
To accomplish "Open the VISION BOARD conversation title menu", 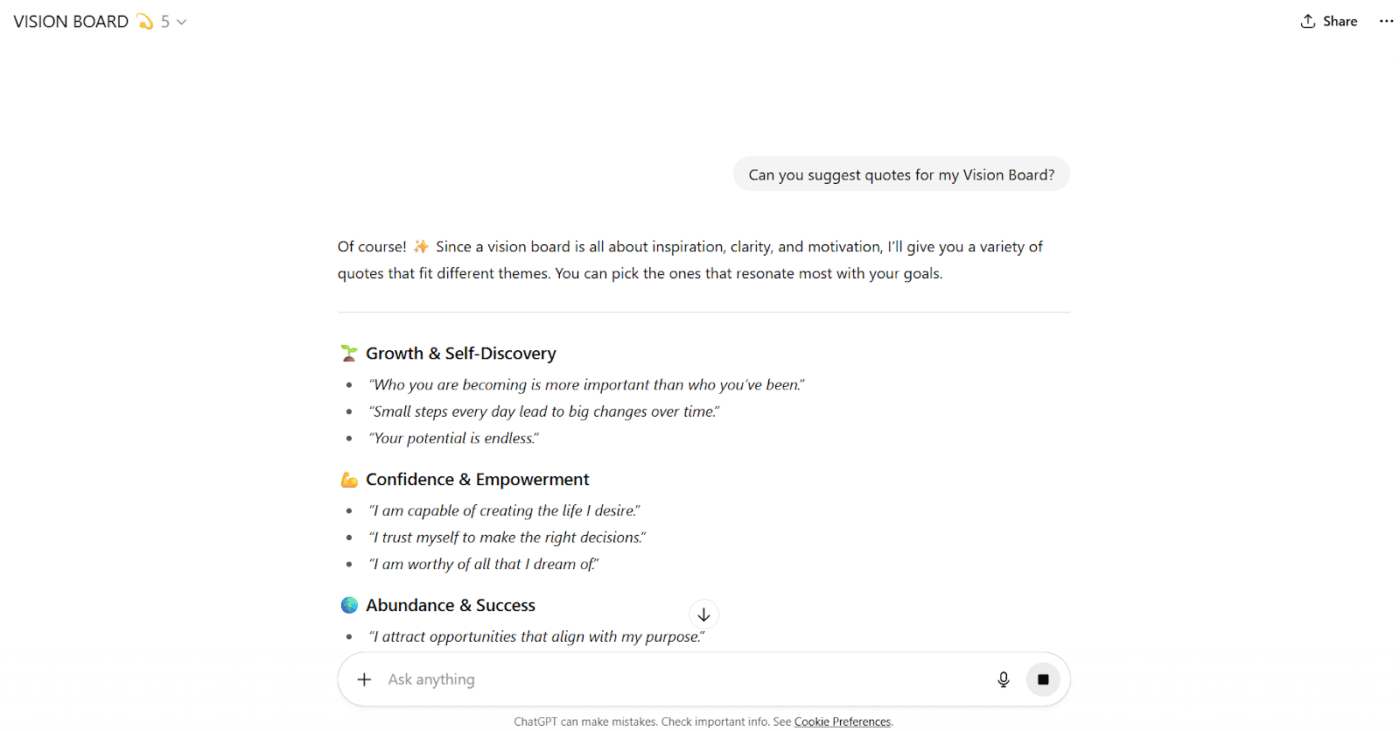I will (71, 21).
